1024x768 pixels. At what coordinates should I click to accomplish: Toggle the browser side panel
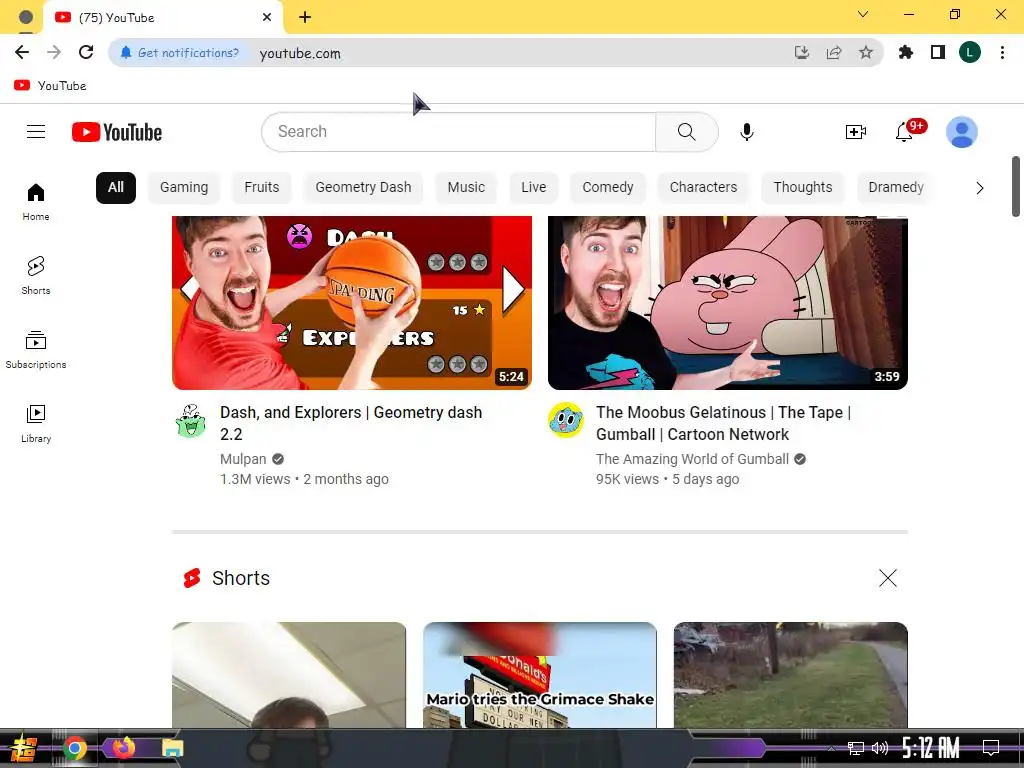click(x=938, y=52)
